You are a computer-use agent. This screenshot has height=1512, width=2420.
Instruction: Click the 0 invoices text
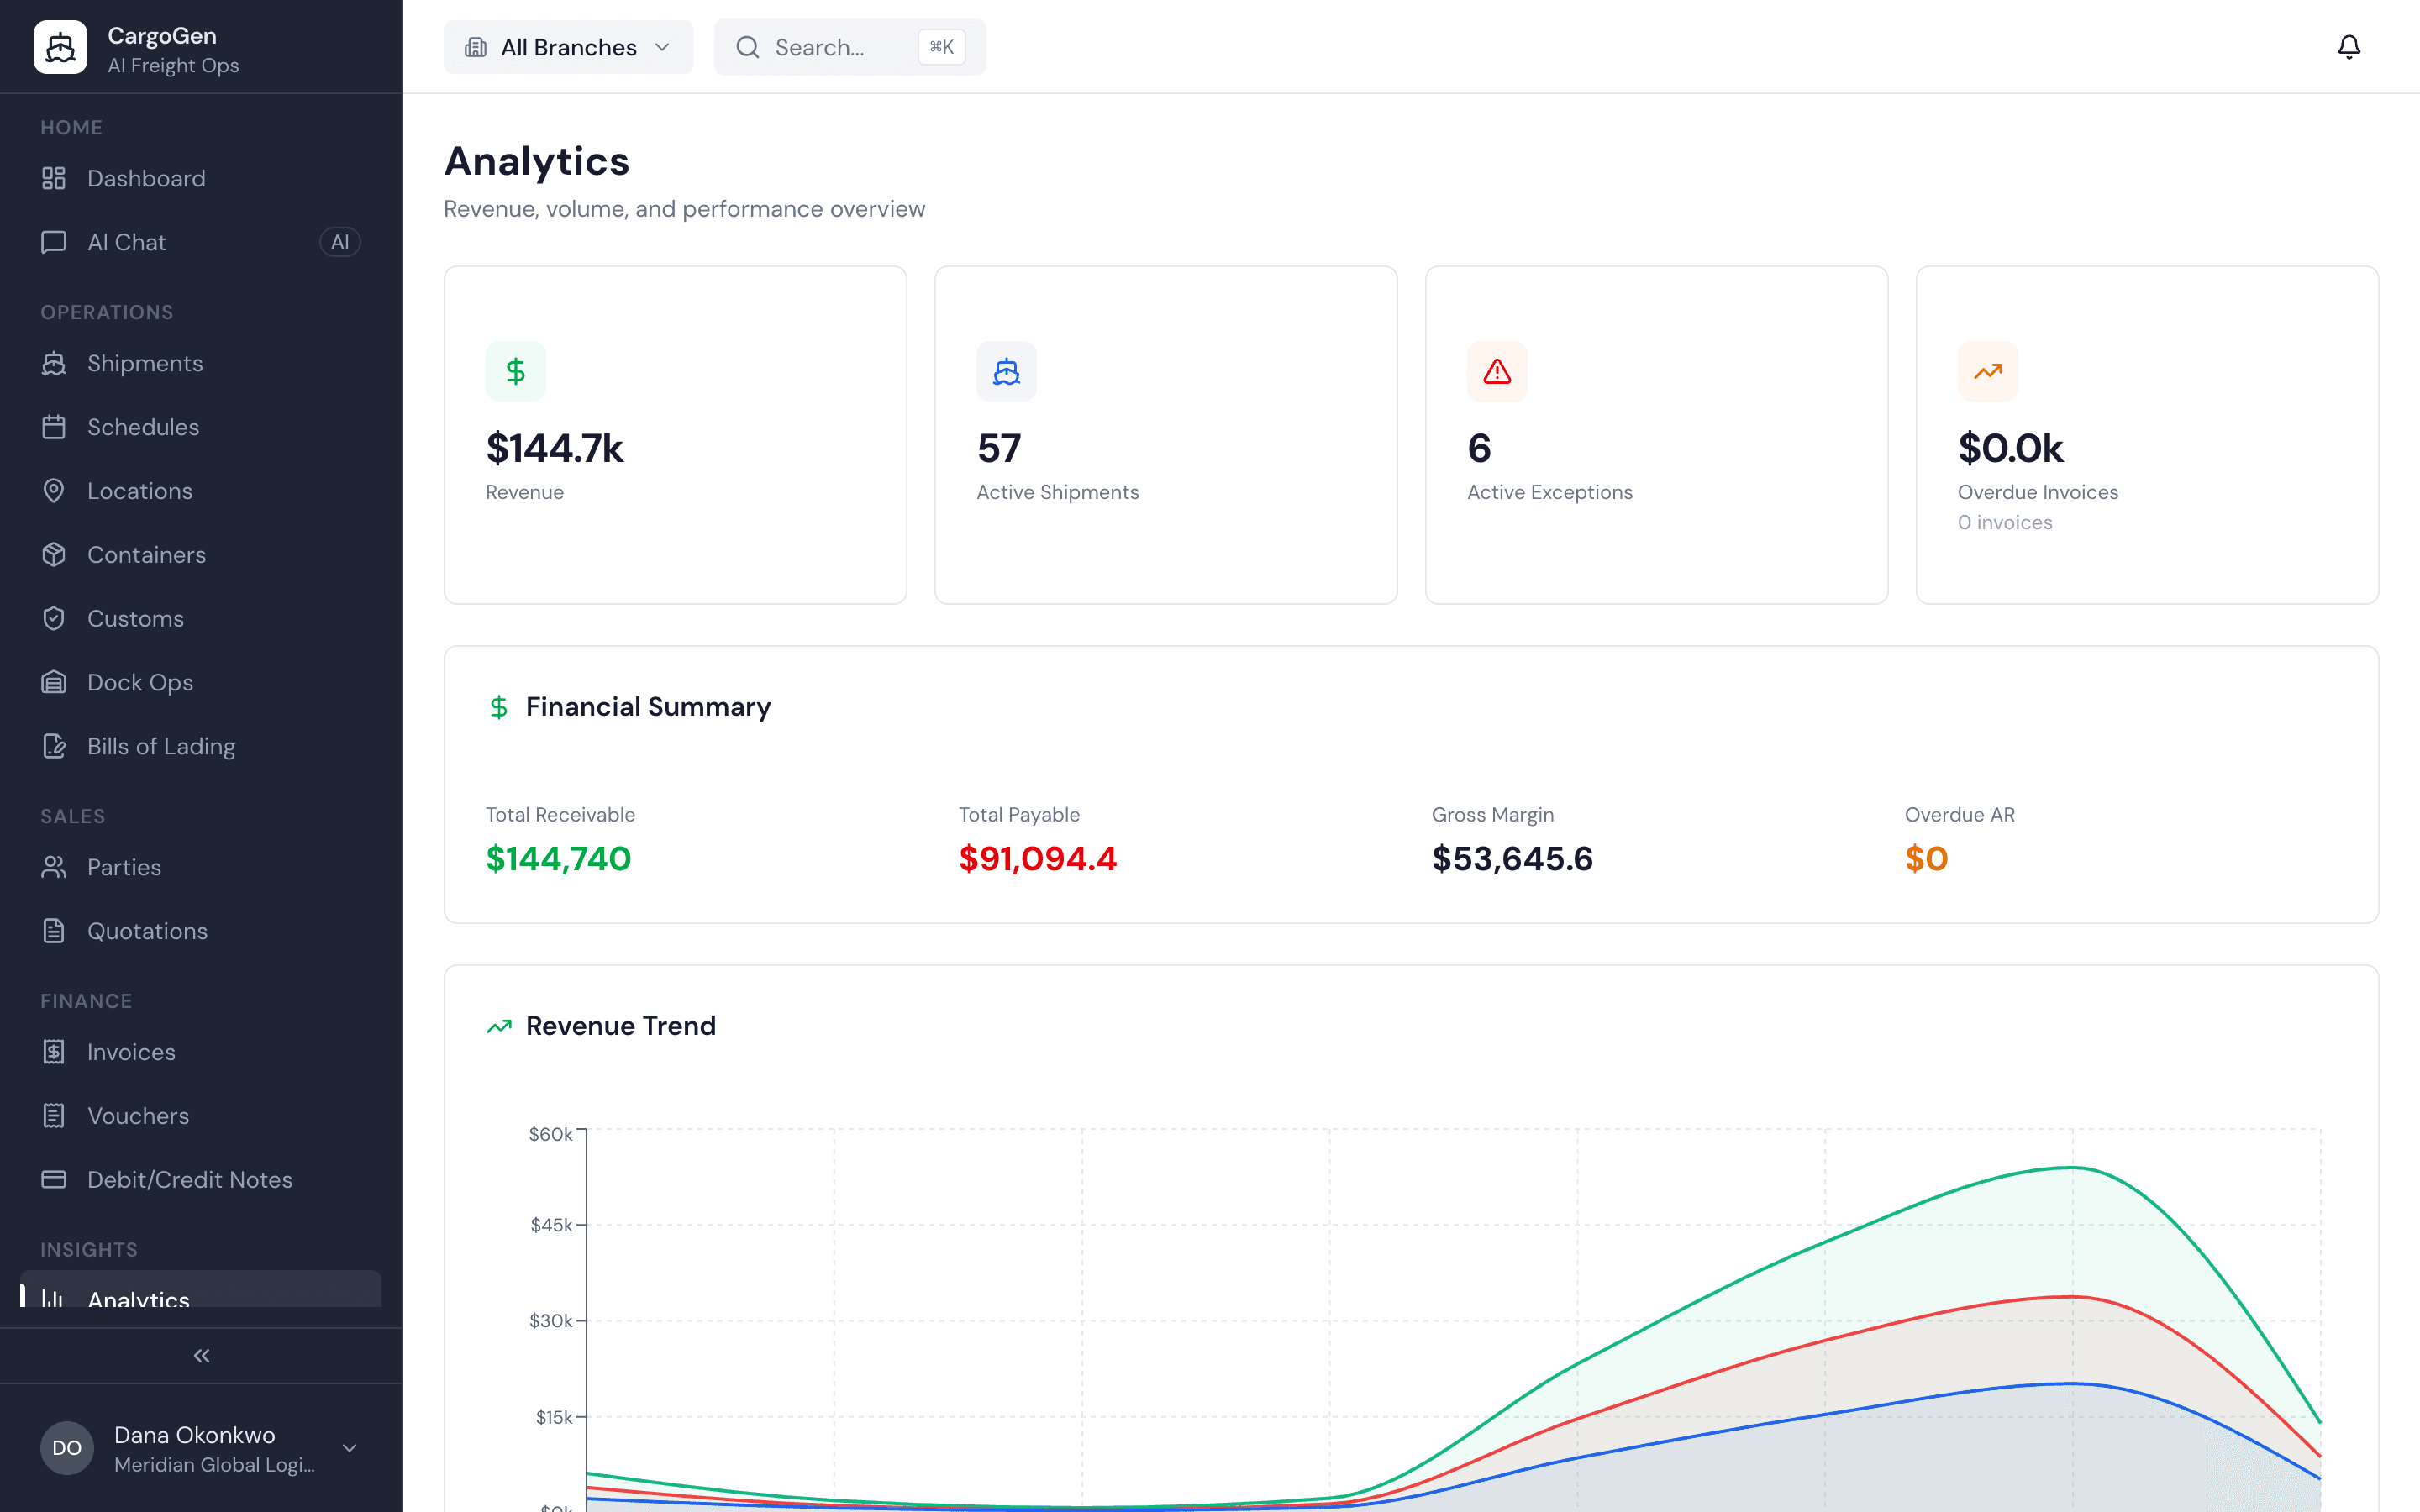click(x=2005, y=522)
